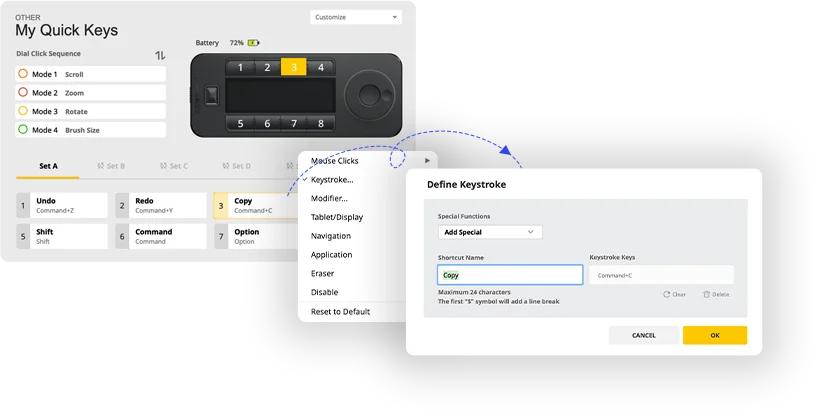Click the Delete trash icon
The height and width of the screenshot is (410, 817).
click(706, 294)
